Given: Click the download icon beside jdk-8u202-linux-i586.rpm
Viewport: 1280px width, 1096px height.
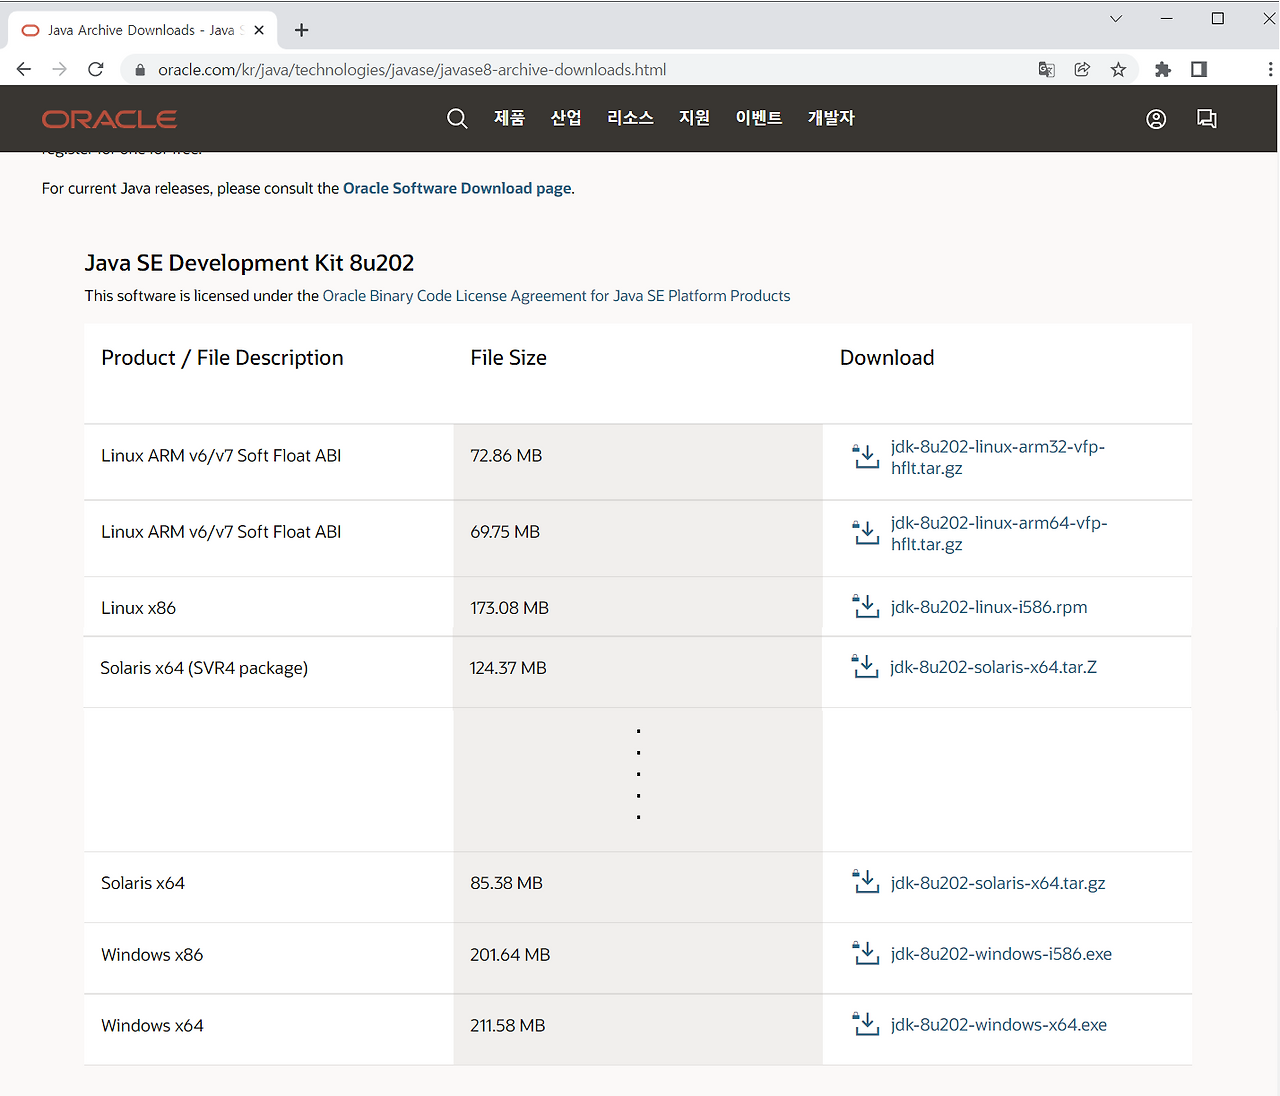Looking at the screenshot, I should 864,606.
